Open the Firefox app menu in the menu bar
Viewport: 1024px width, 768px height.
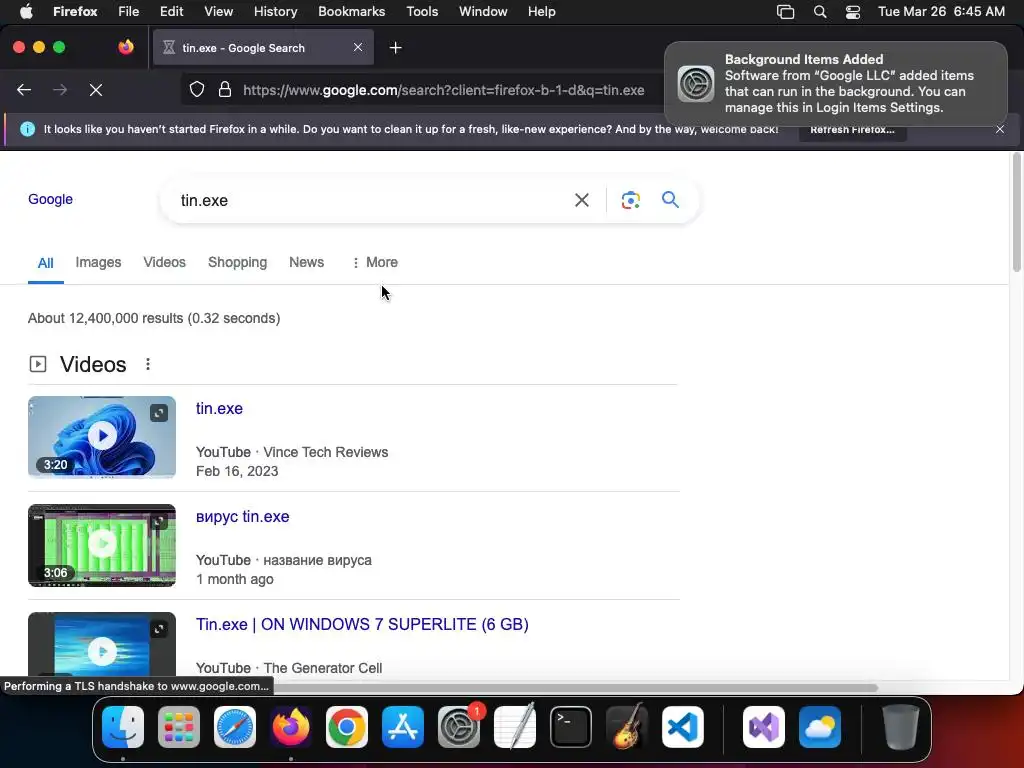tap(75, 12)
